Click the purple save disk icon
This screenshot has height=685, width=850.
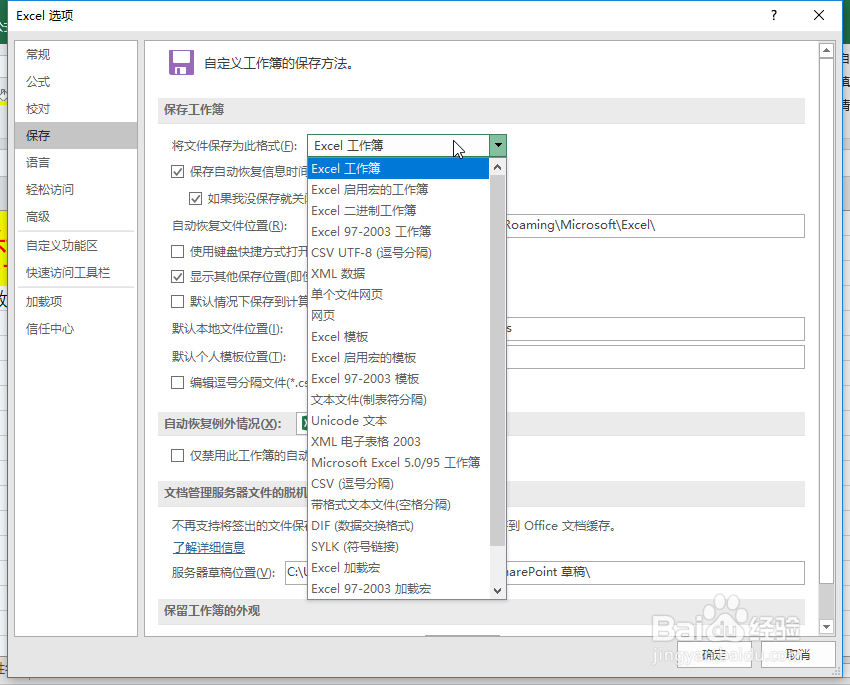(181, 63)
